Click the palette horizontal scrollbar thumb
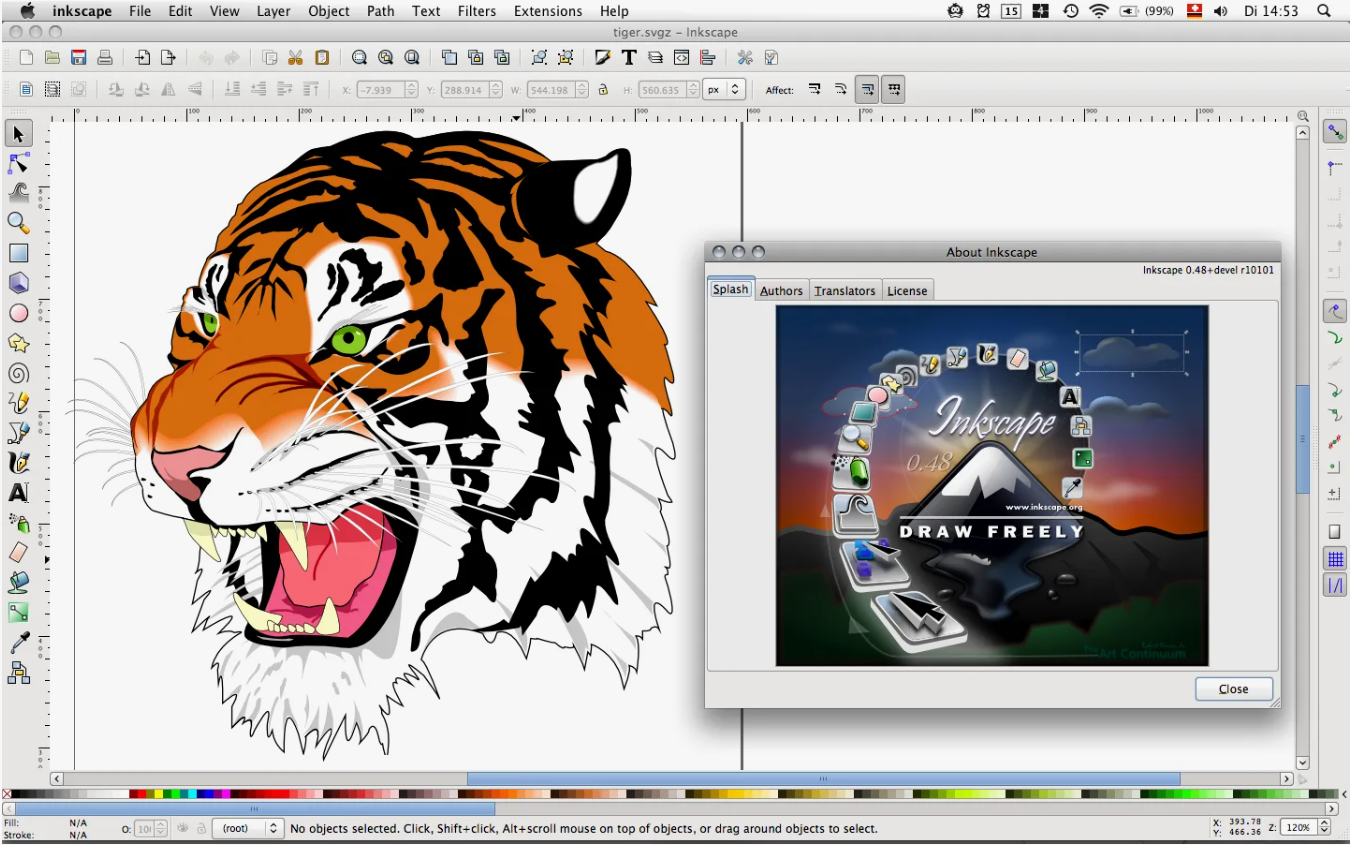1350x845 pixels. tap(255, 809)
